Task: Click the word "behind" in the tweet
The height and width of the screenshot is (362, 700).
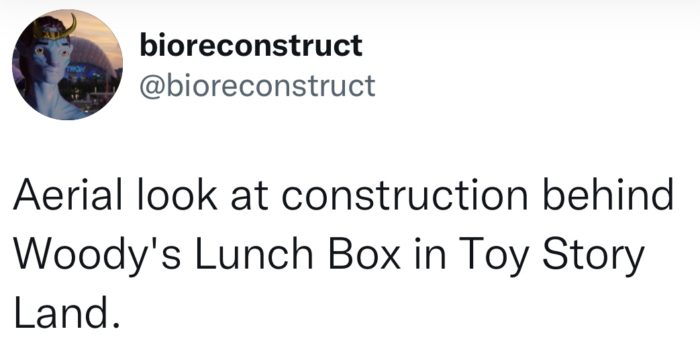Action: (x=608, y=195)
